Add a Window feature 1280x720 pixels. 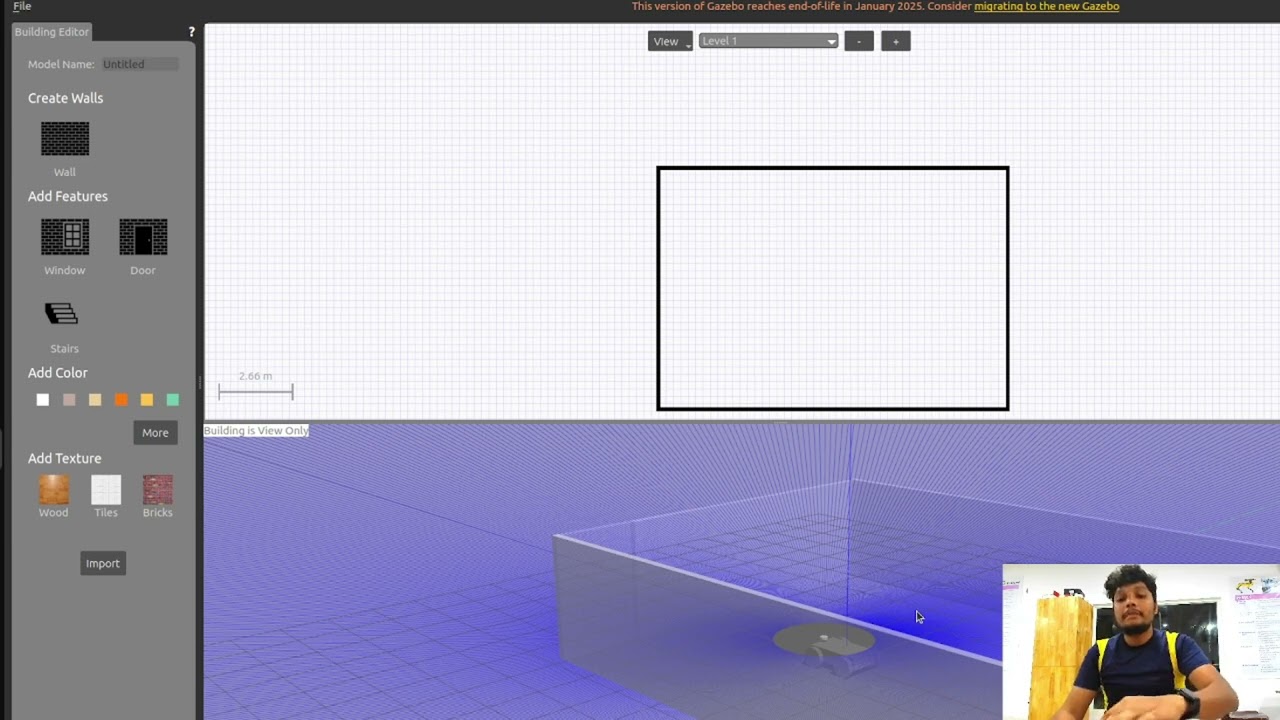point(65,237)
